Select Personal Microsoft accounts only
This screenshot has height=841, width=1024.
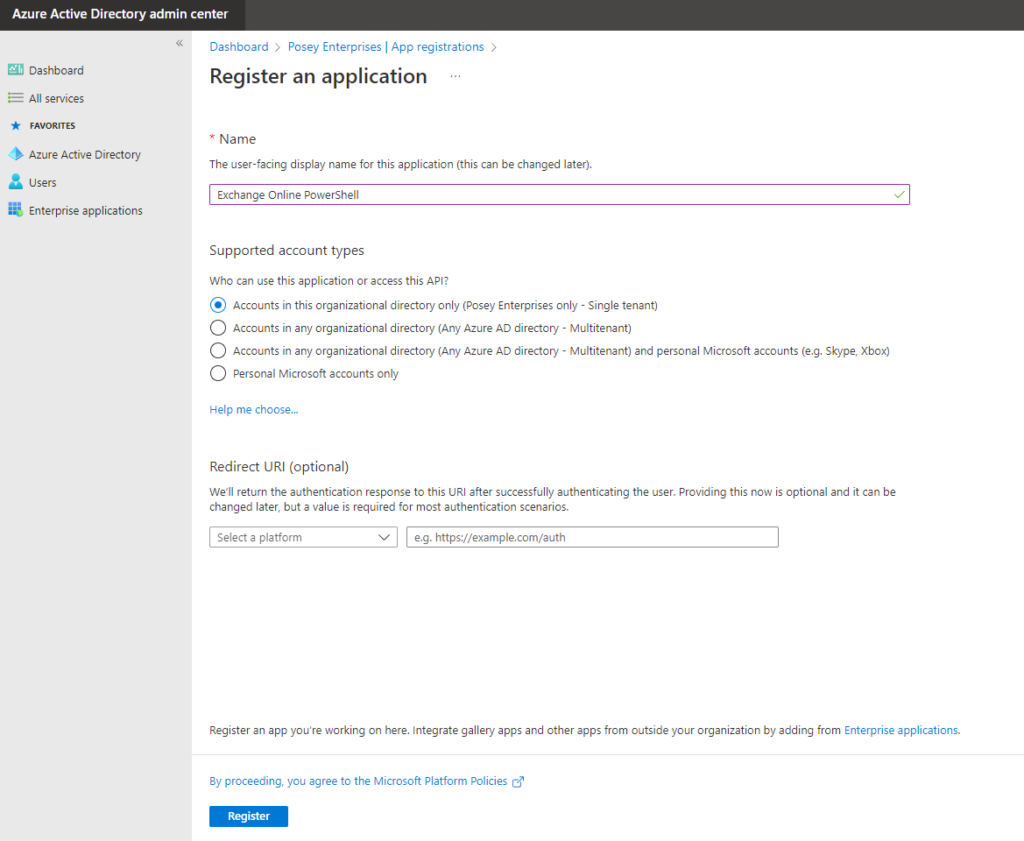click(x=218, y=373)
